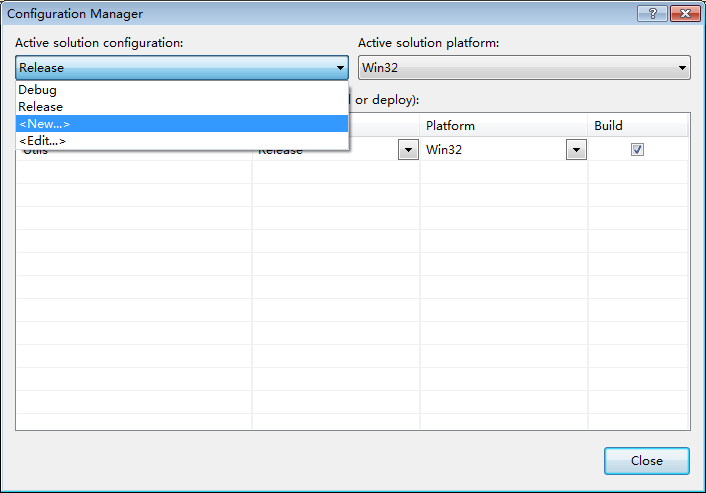Click the Build column header
This screenshot has height=493, width=706.
tap(638, 125)
